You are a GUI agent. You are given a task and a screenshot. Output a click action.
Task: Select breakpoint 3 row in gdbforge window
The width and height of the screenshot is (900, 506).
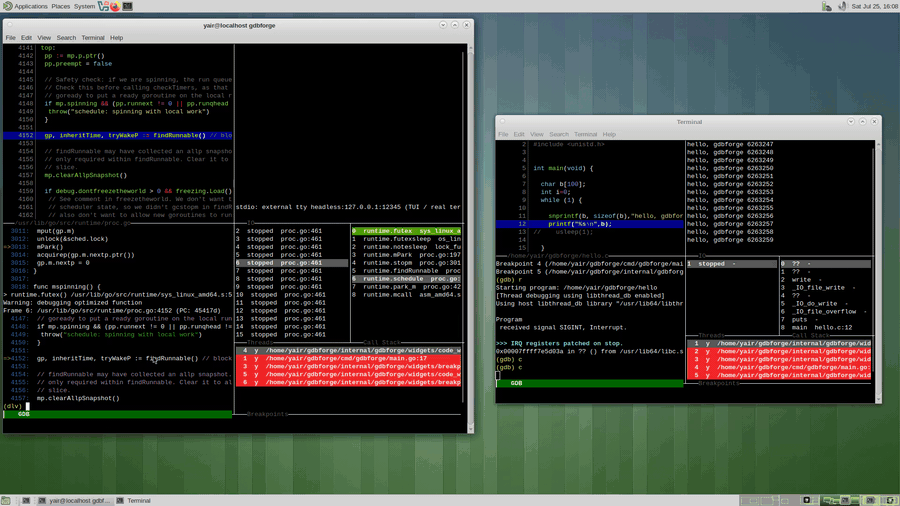click(x=348, y=367)
